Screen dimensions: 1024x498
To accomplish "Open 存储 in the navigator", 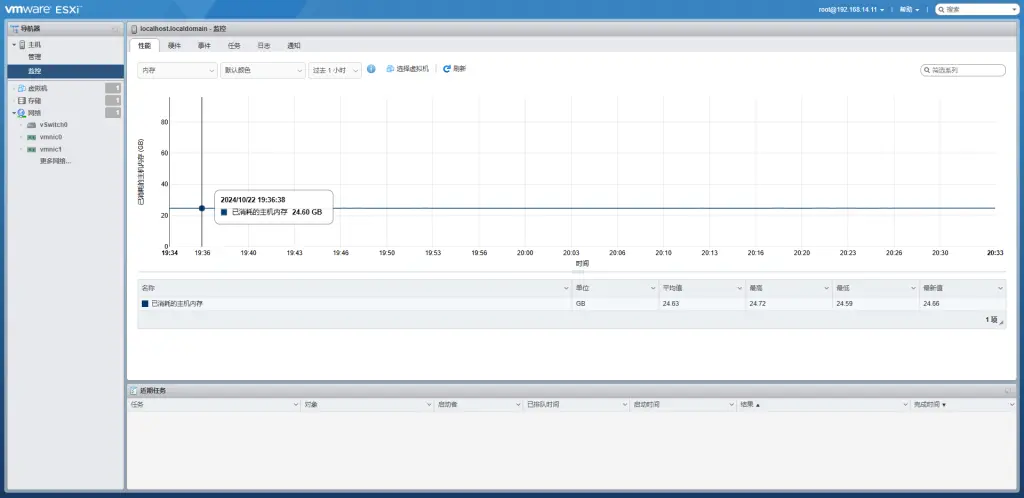I will click(x=35, y=100).
